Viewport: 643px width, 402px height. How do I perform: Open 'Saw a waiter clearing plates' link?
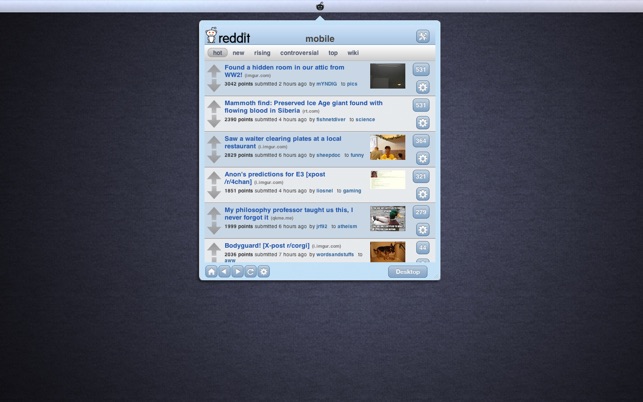pos(283,142)
